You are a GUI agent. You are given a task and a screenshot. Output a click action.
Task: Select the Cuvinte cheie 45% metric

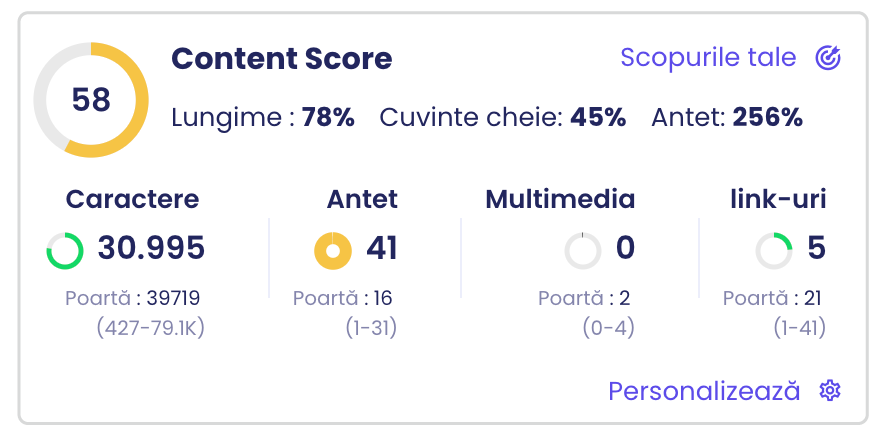click(503, 118)
